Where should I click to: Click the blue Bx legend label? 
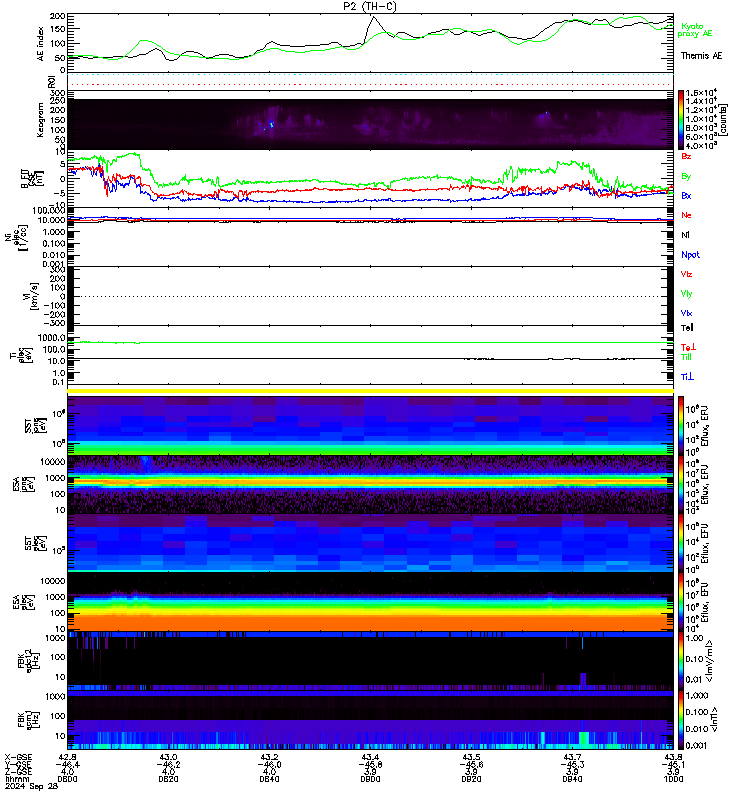[x=686, y=195]
